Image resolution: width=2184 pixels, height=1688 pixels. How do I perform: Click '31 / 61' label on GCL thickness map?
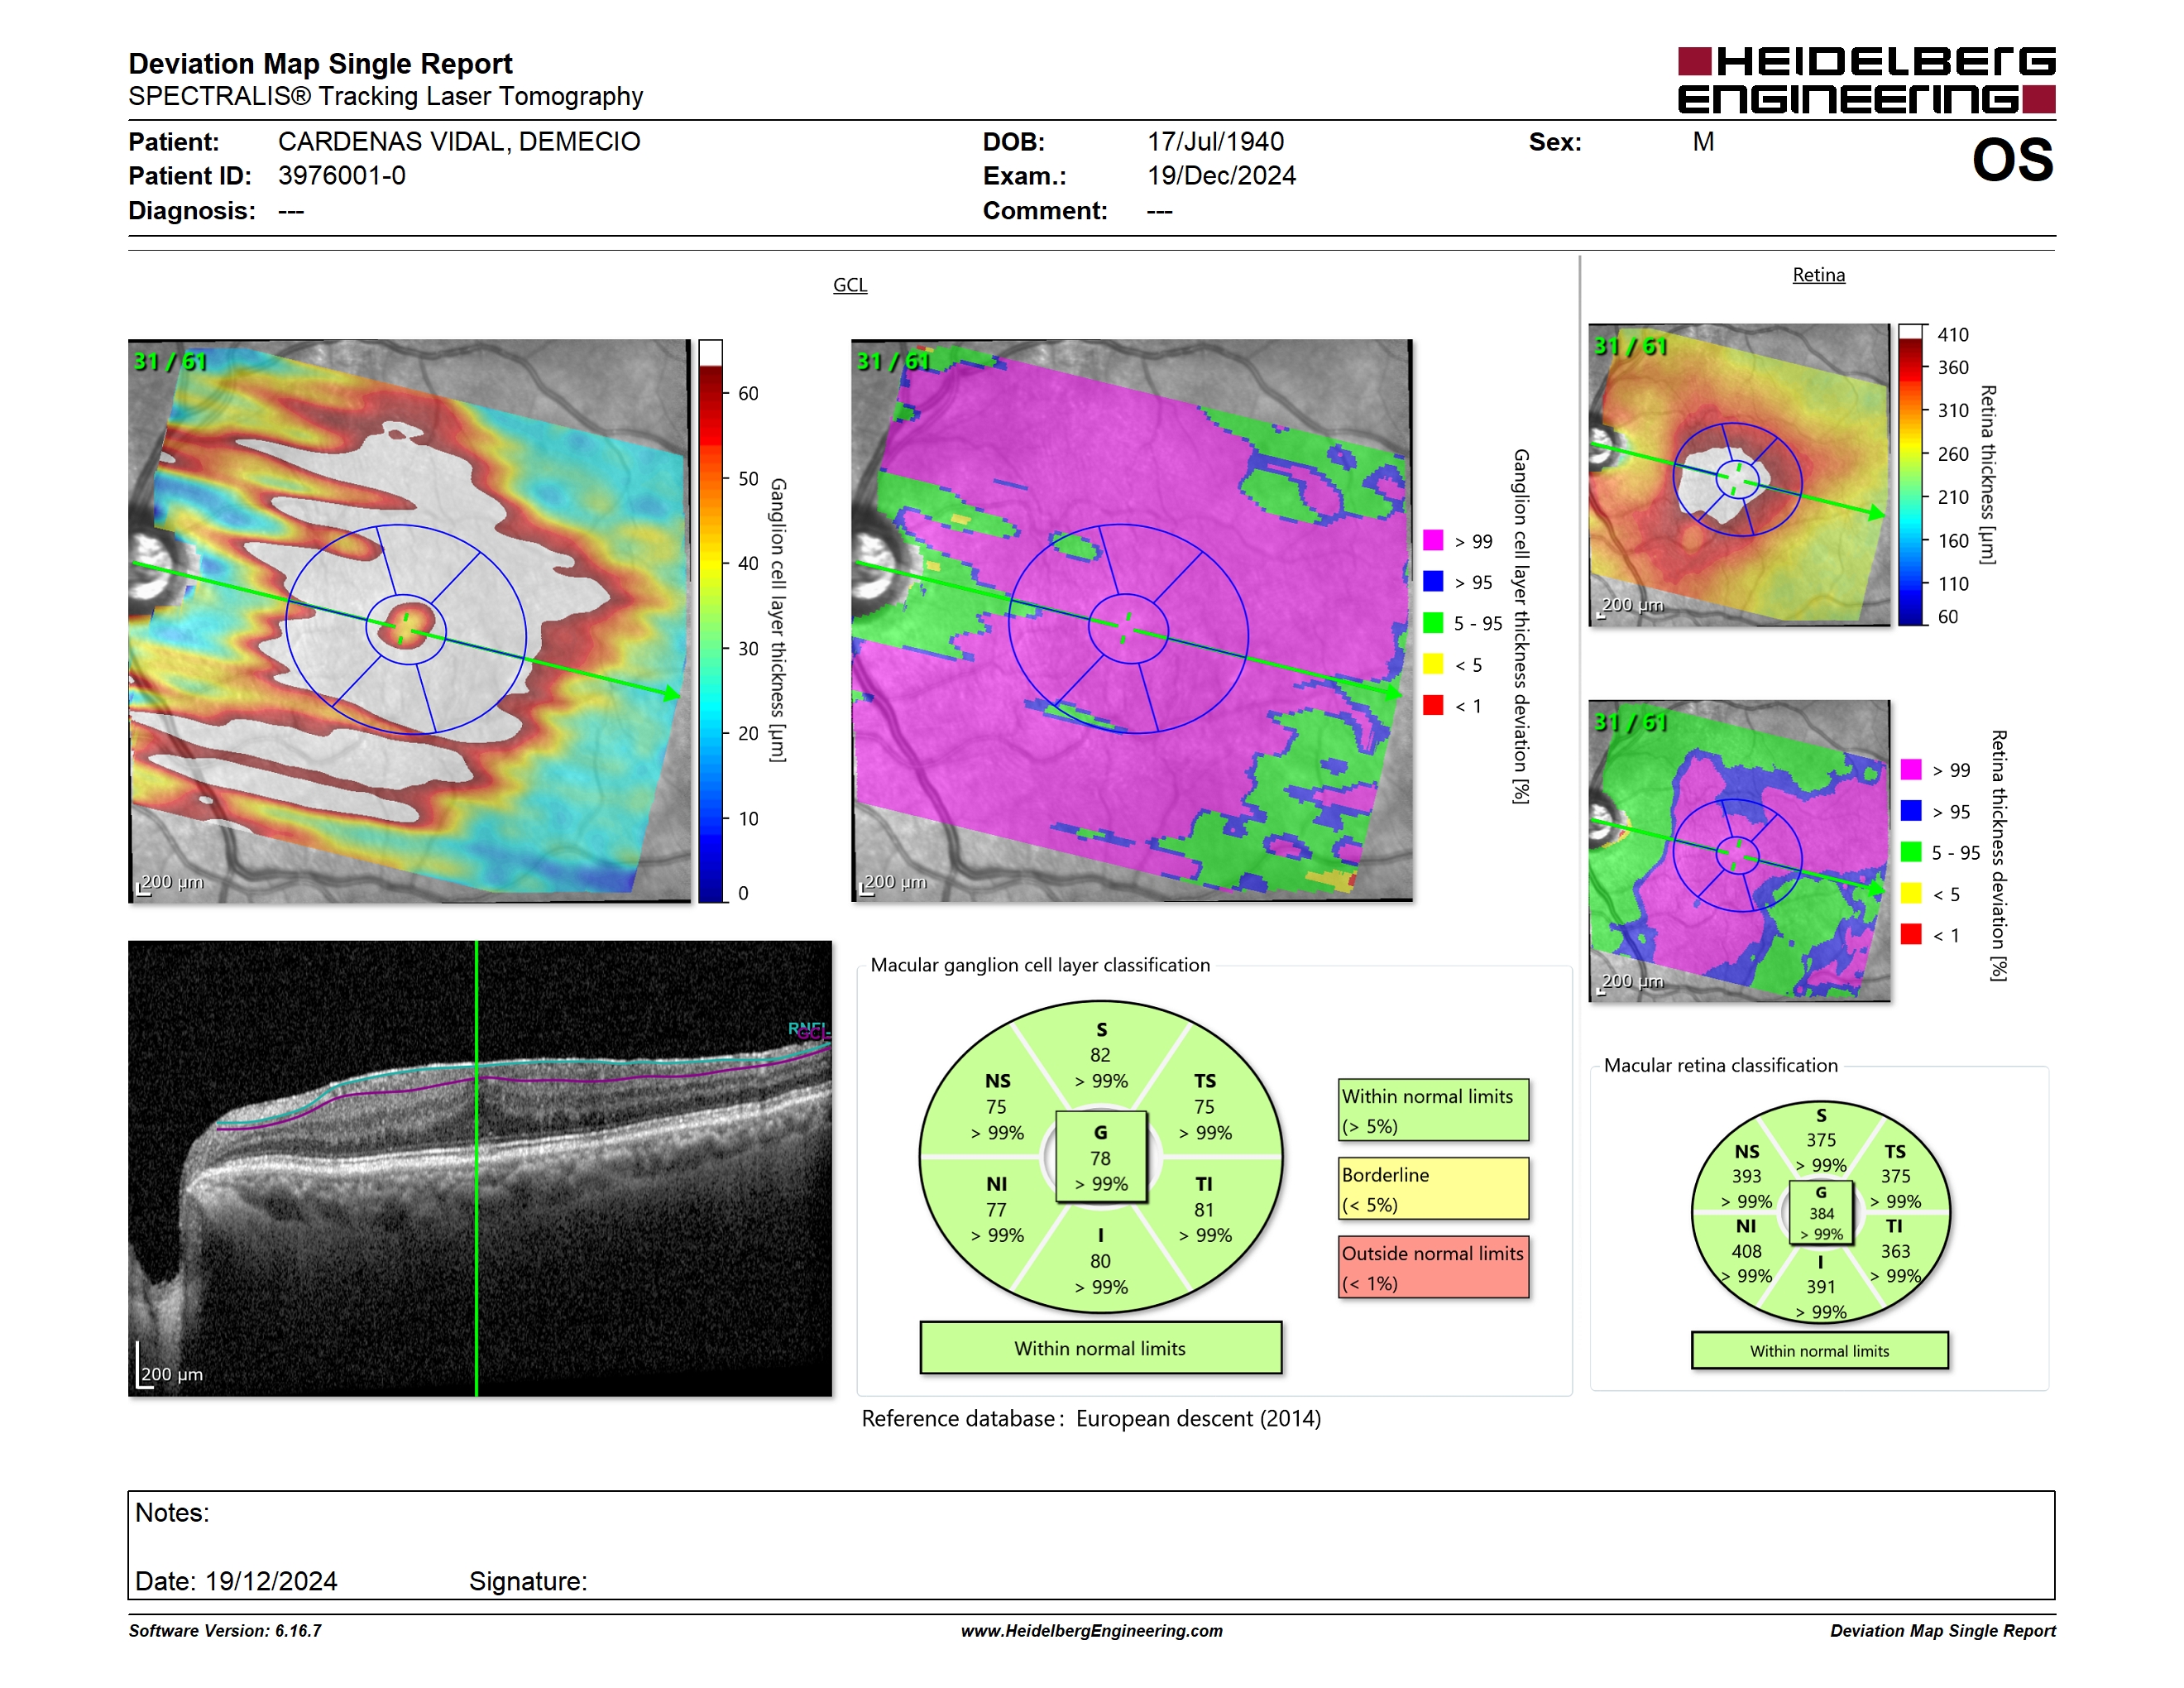(170, 361)
